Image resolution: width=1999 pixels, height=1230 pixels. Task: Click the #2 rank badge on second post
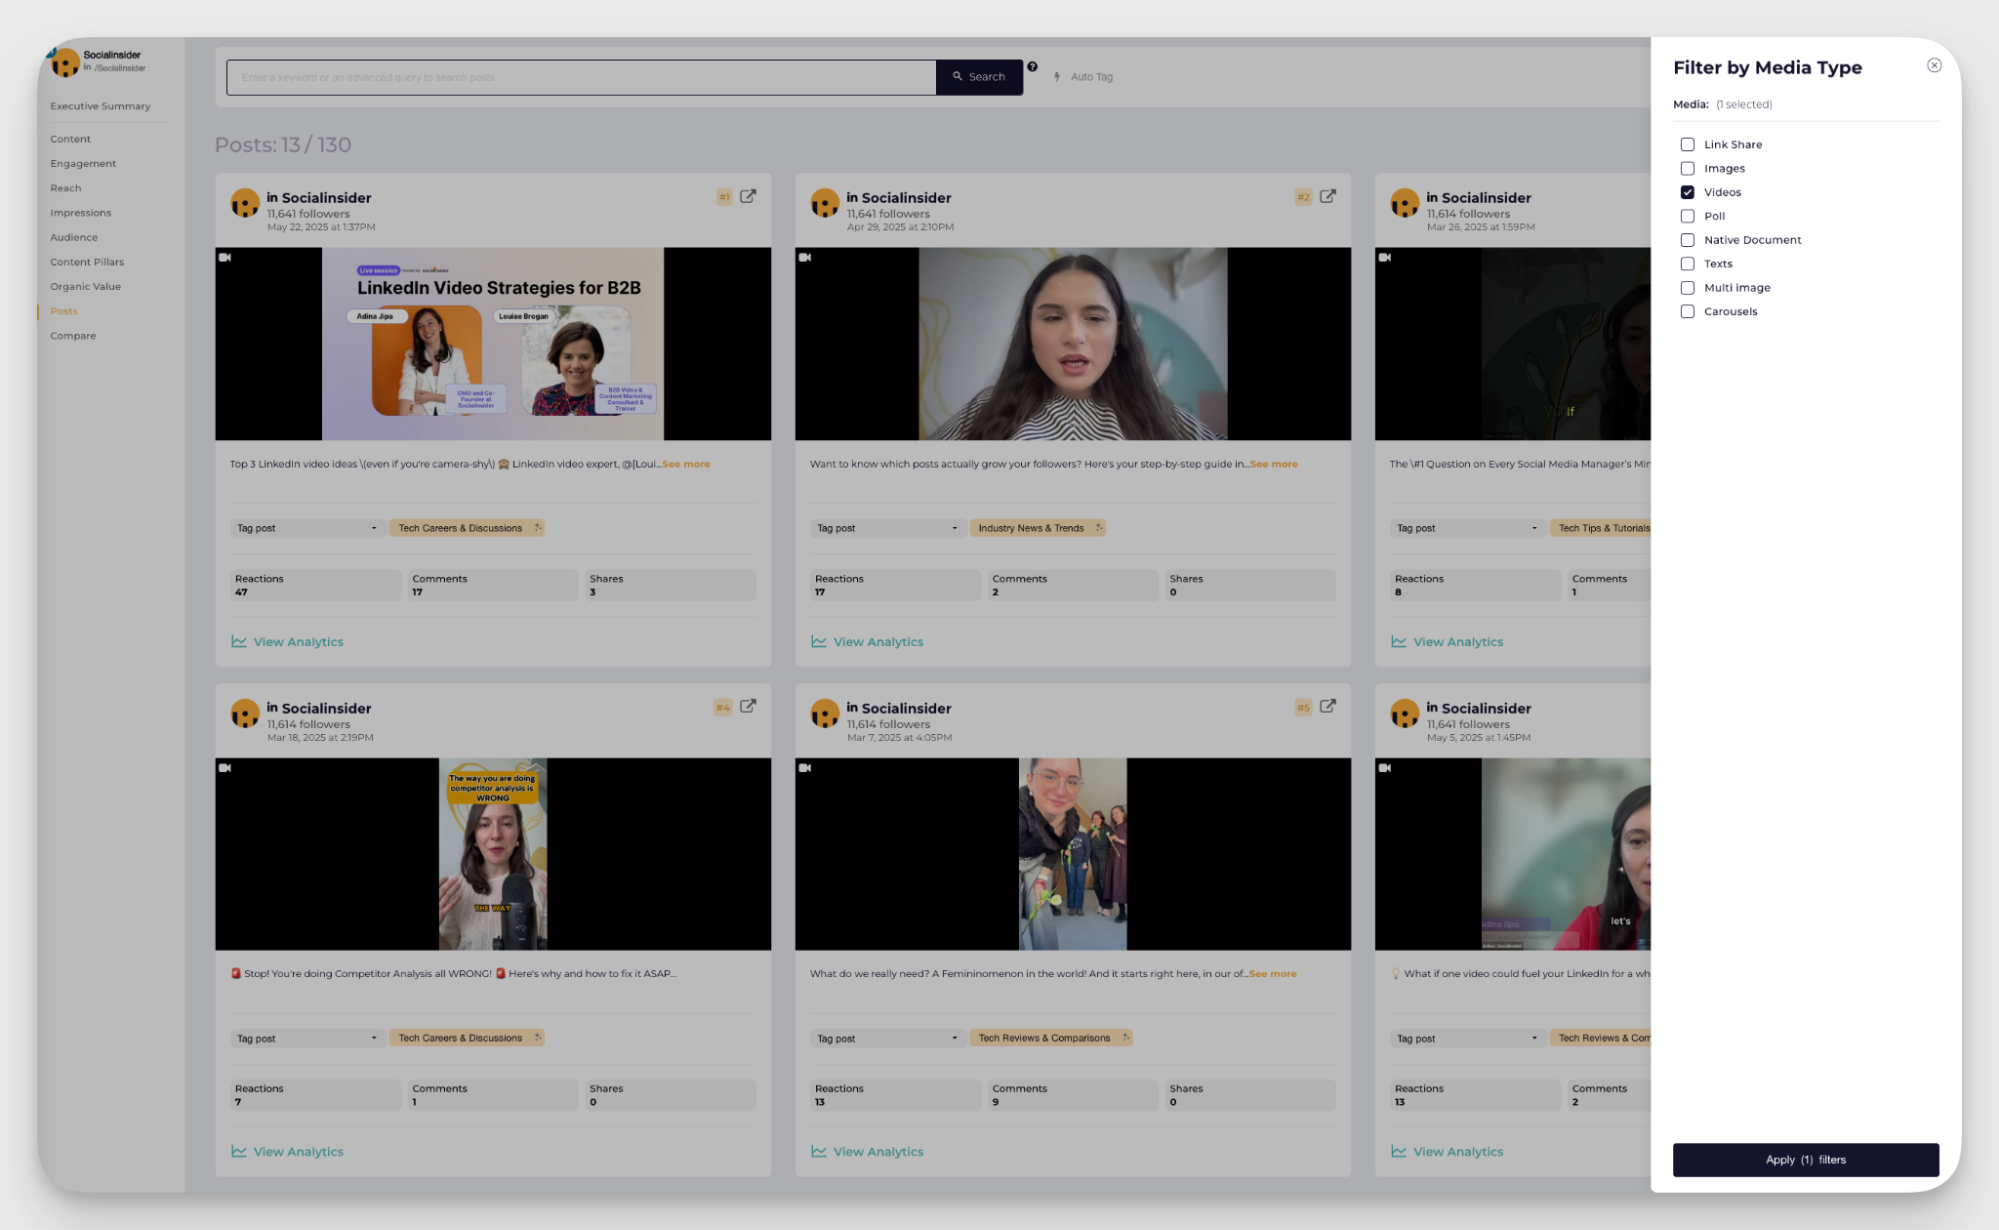tap(1303, 197)
